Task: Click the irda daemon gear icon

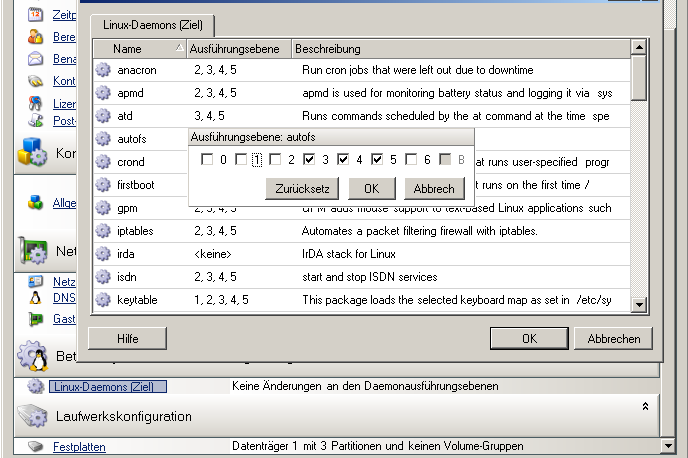Action: 103,254
